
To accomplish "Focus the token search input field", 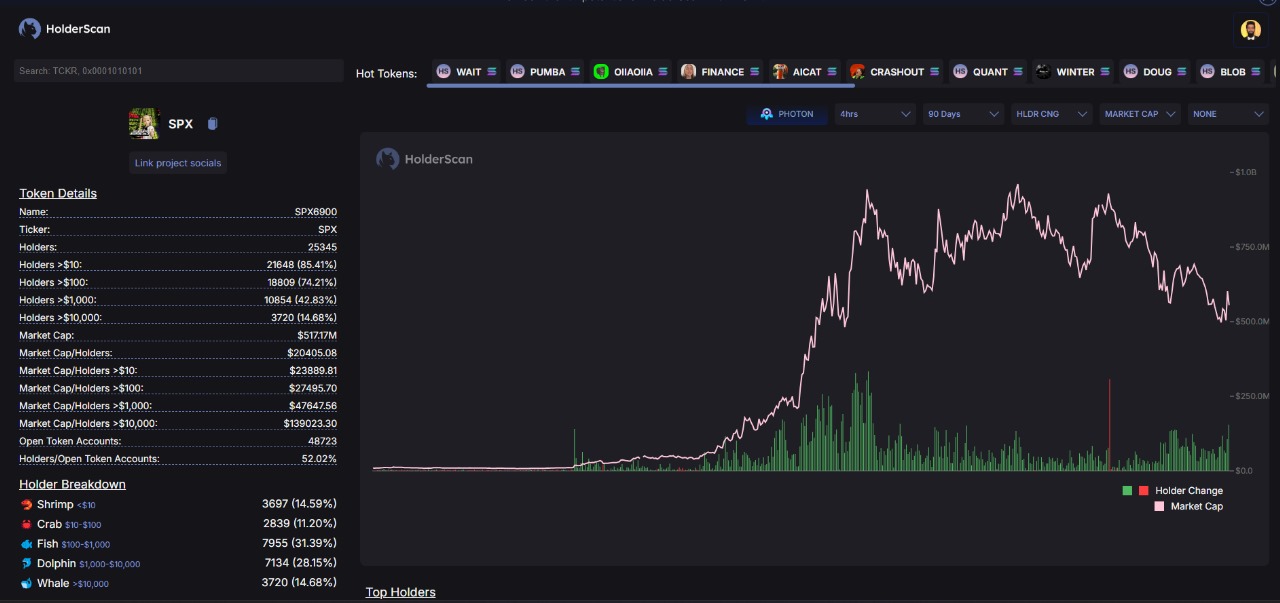I will [x=178, y=71].
